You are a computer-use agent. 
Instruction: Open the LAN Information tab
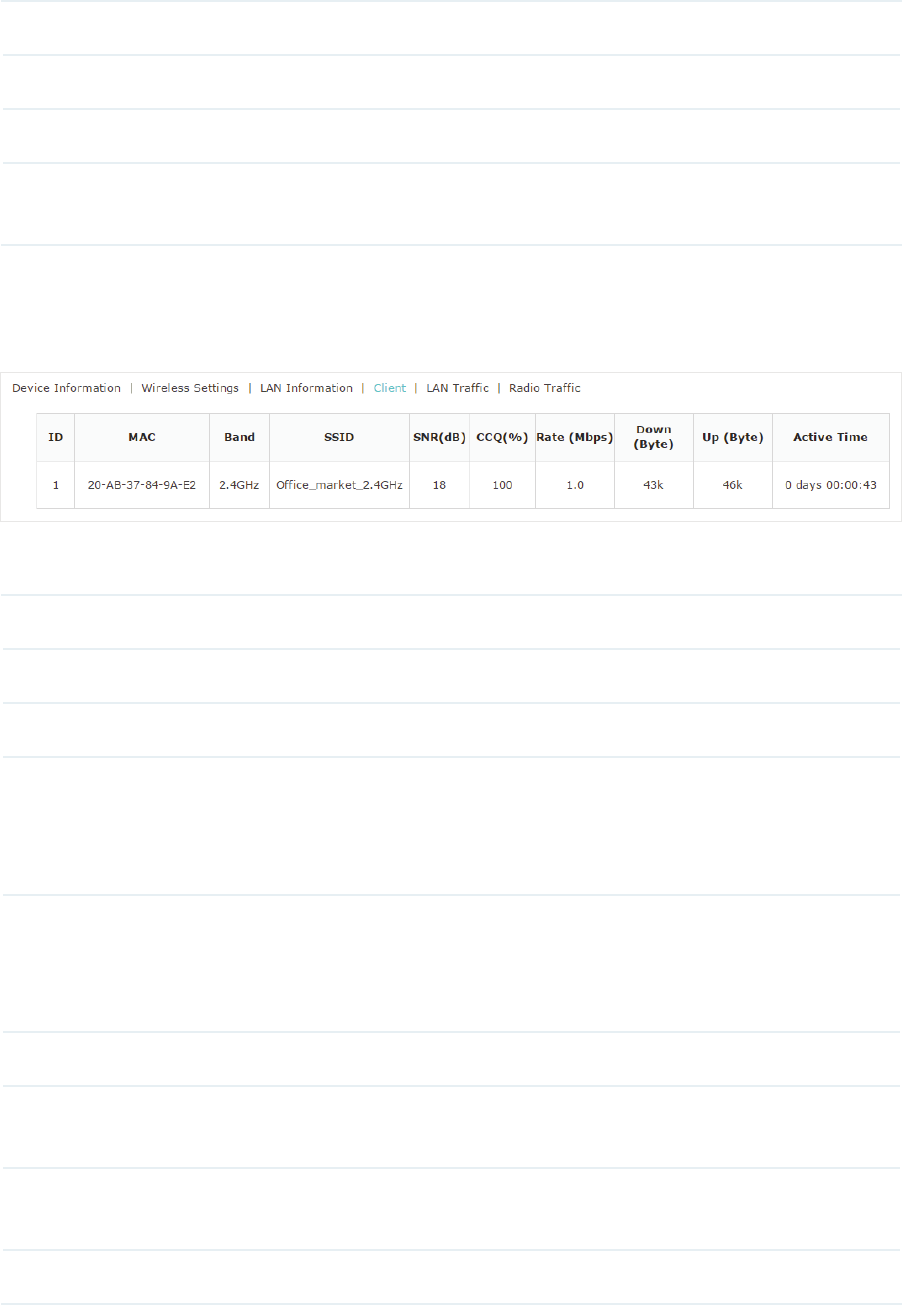(306, 388)
